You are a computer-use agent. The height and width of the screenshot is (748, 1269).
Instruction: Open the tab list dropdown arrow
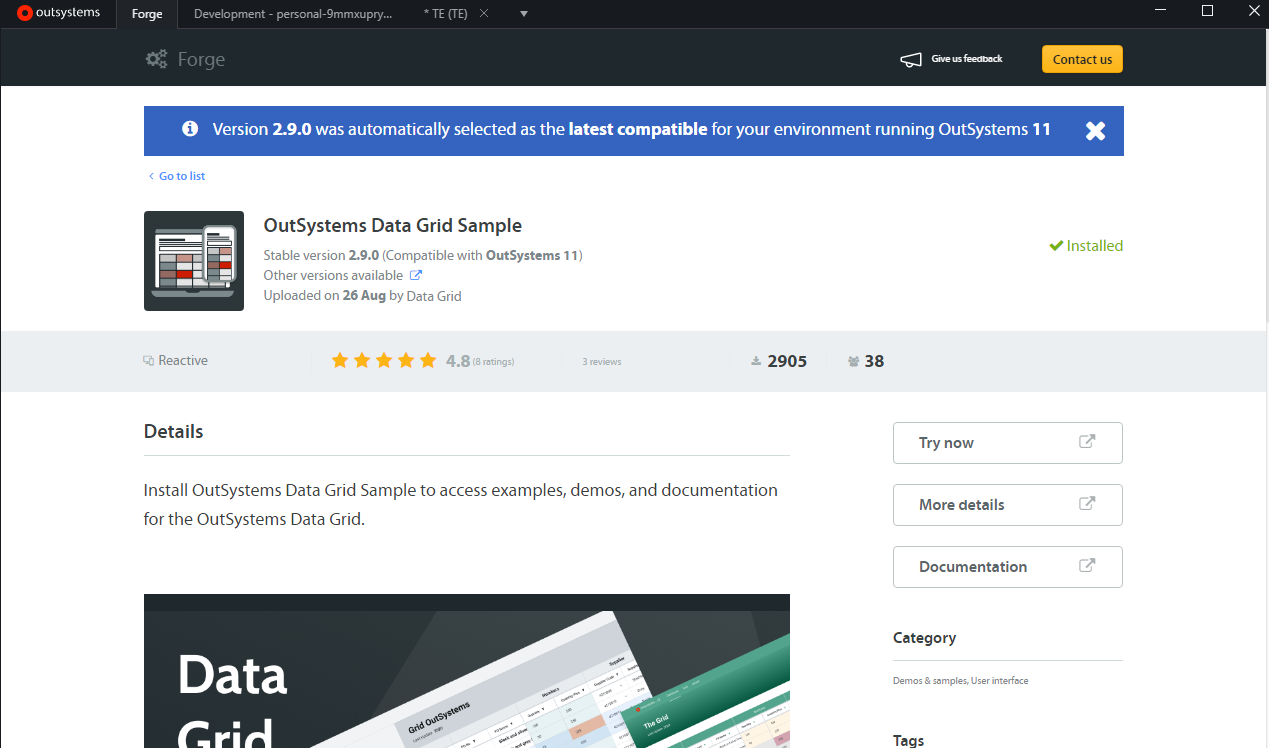coord(524,14)
